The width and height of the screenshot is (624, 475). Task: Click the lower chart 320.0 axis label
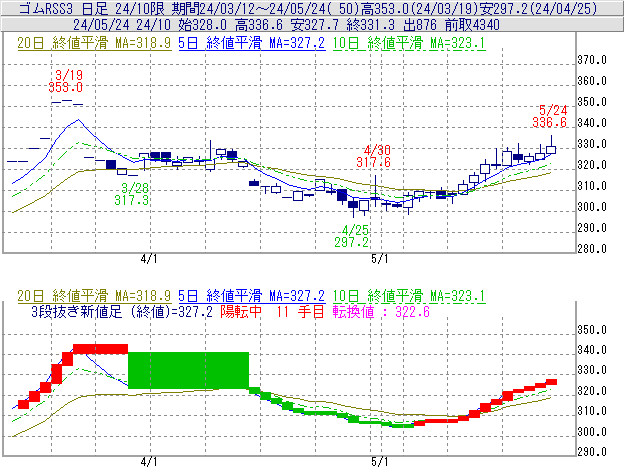(x=592, y=391)
